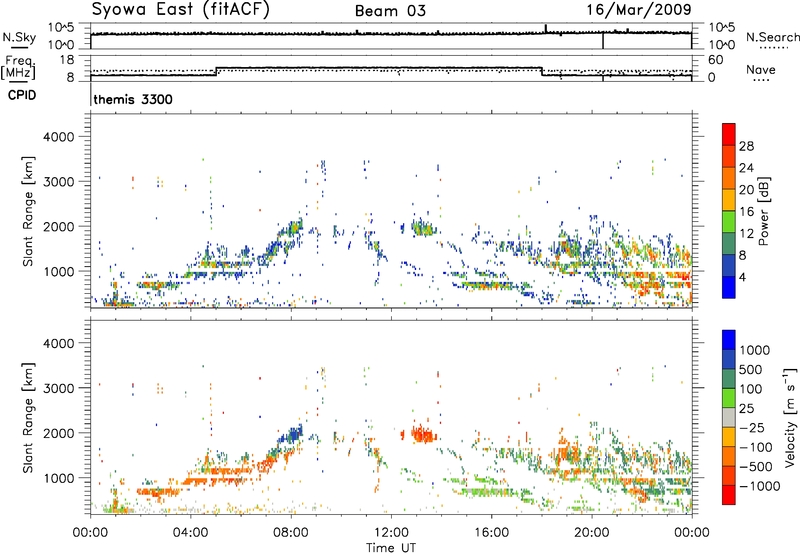Click the "N.Search" legend label
Viewport: 800px width, 554px height.
(773, 37)
